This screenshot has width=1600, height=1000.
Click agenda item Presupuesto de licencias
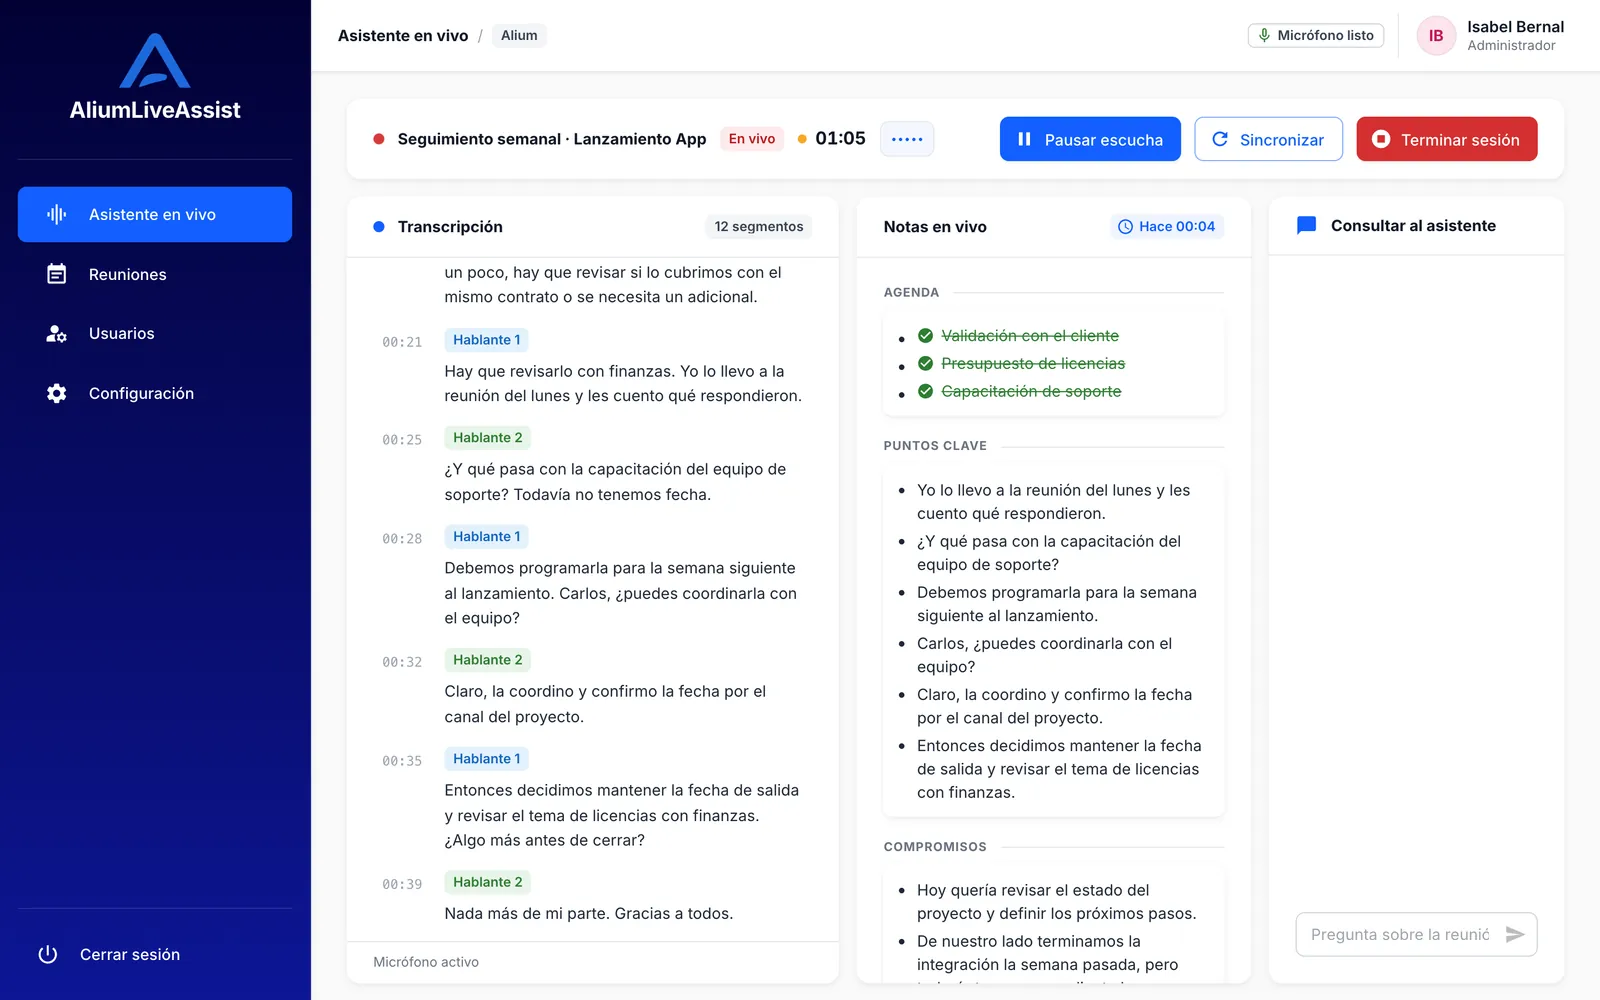(1033, 363)
